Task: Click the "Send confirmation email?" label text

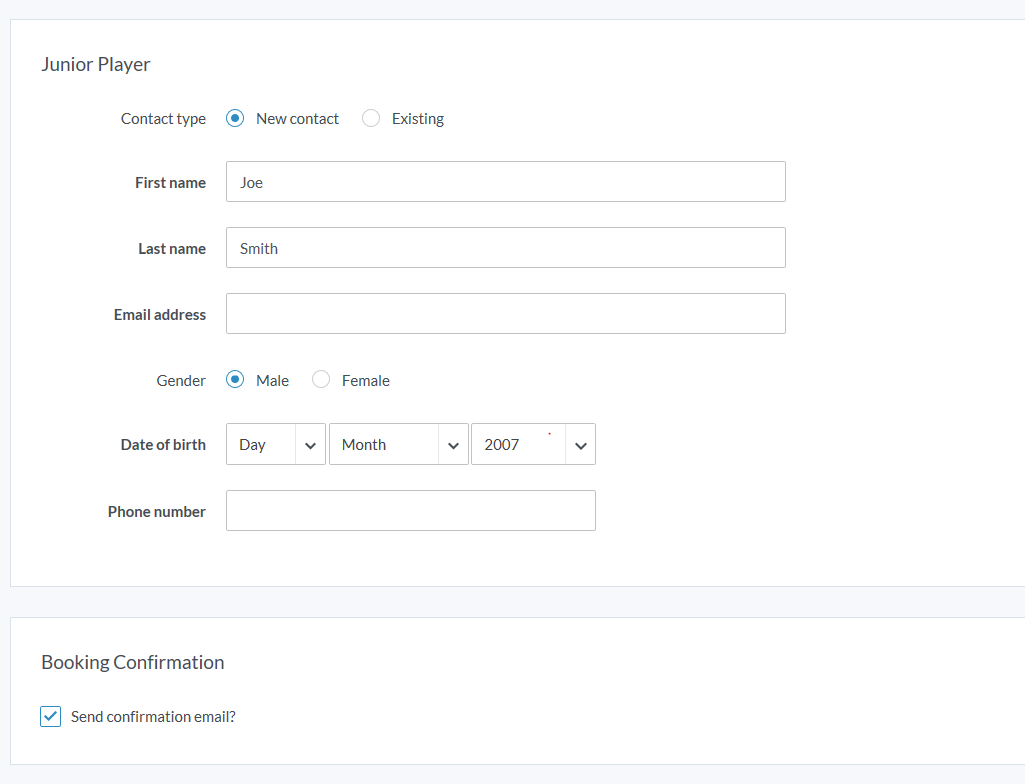Action: tap(153, 717)
